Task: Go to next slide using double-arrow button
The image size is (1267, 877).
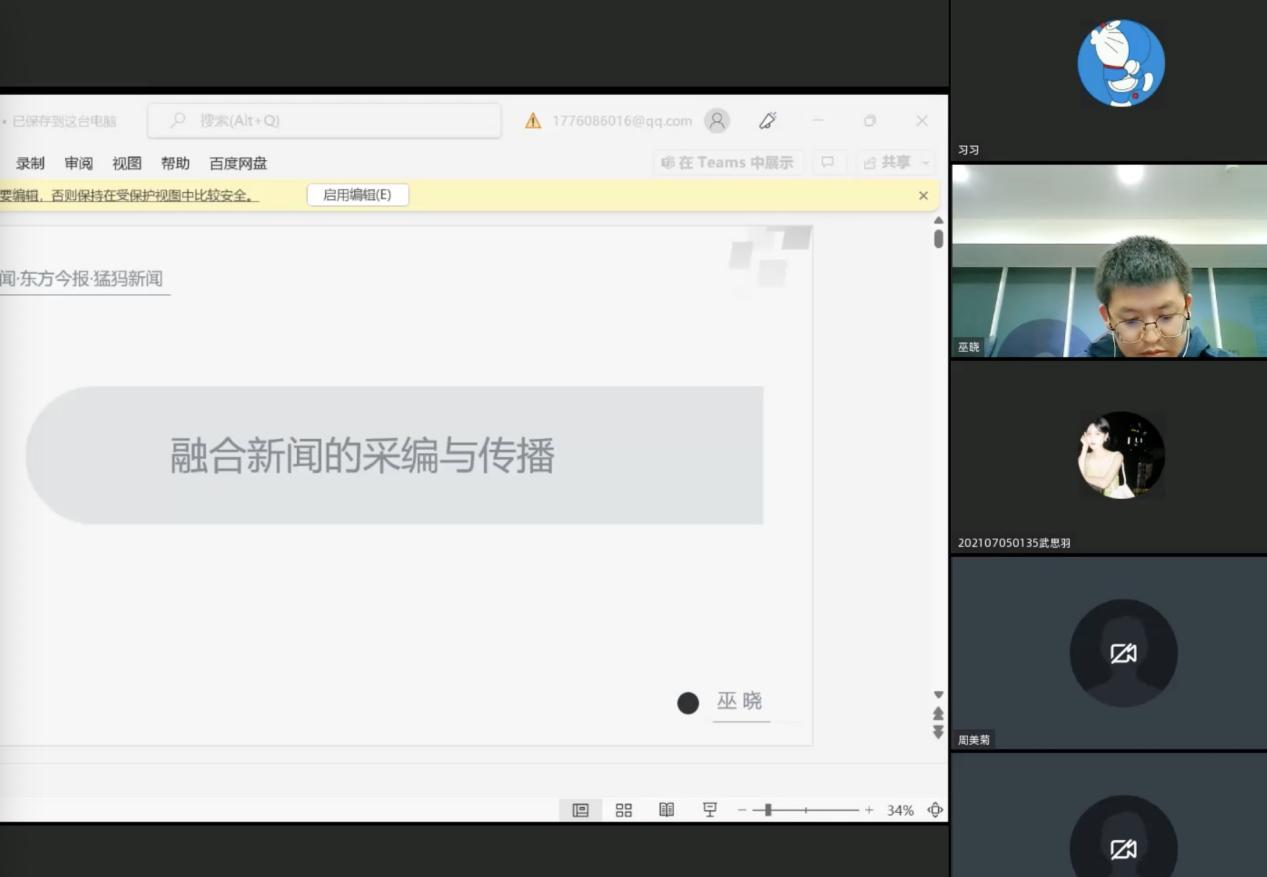Action: pos(938,732)
